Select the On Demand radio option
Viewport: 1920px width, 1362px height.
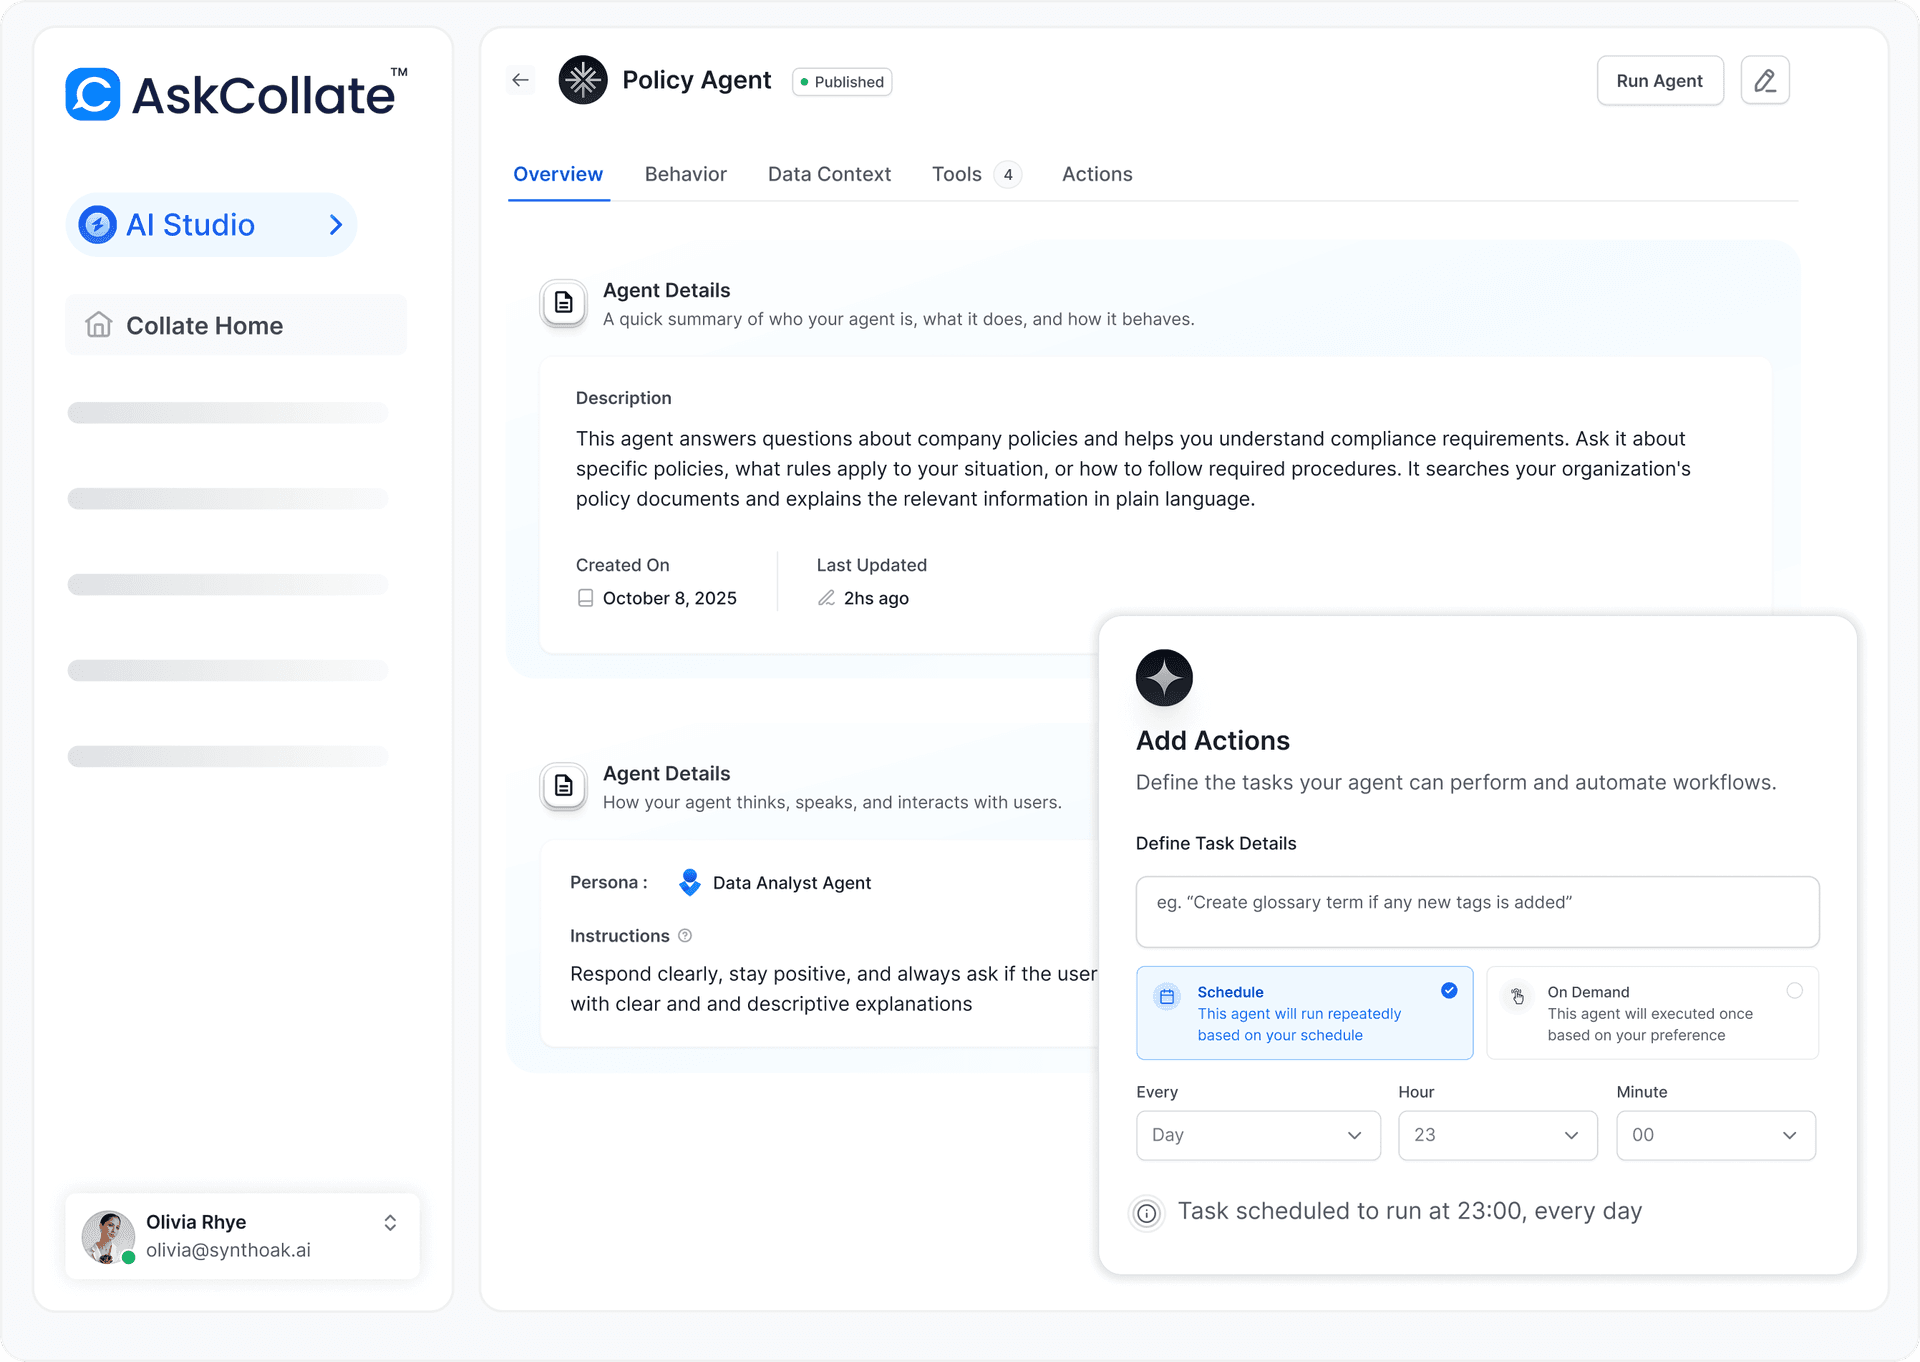(x=1794, y=990)
